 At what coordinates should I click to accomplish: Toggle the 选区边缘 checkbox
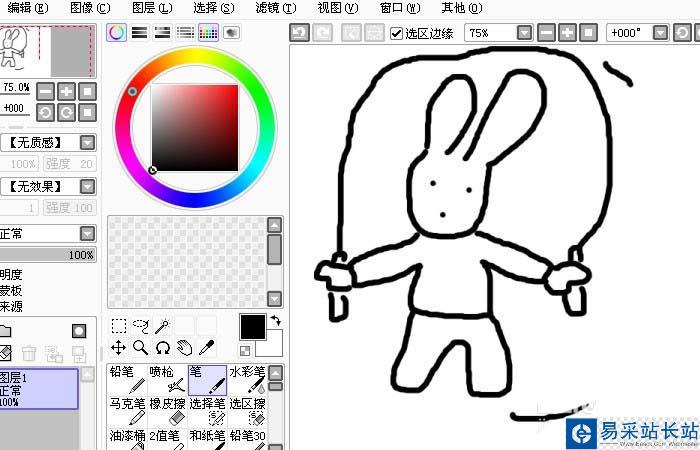[x=396, y=33]
